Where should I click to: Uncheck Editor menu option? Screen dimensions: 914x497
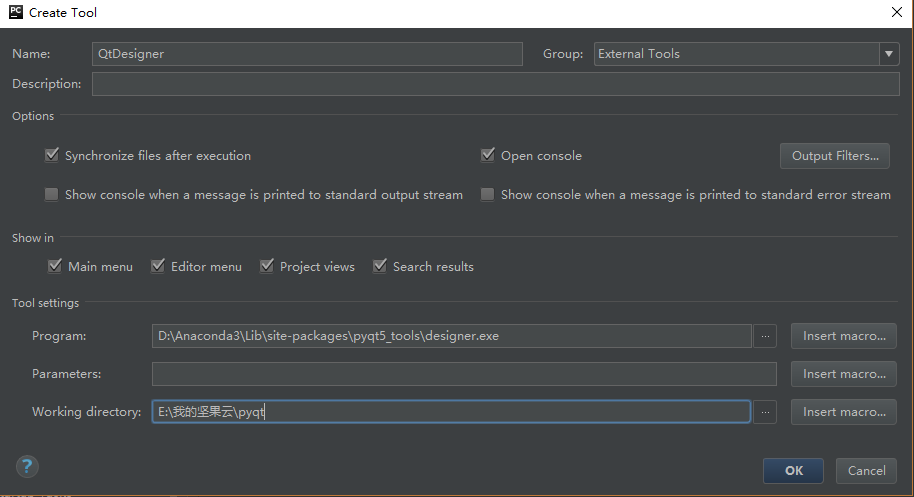click(x=158, y=267)
